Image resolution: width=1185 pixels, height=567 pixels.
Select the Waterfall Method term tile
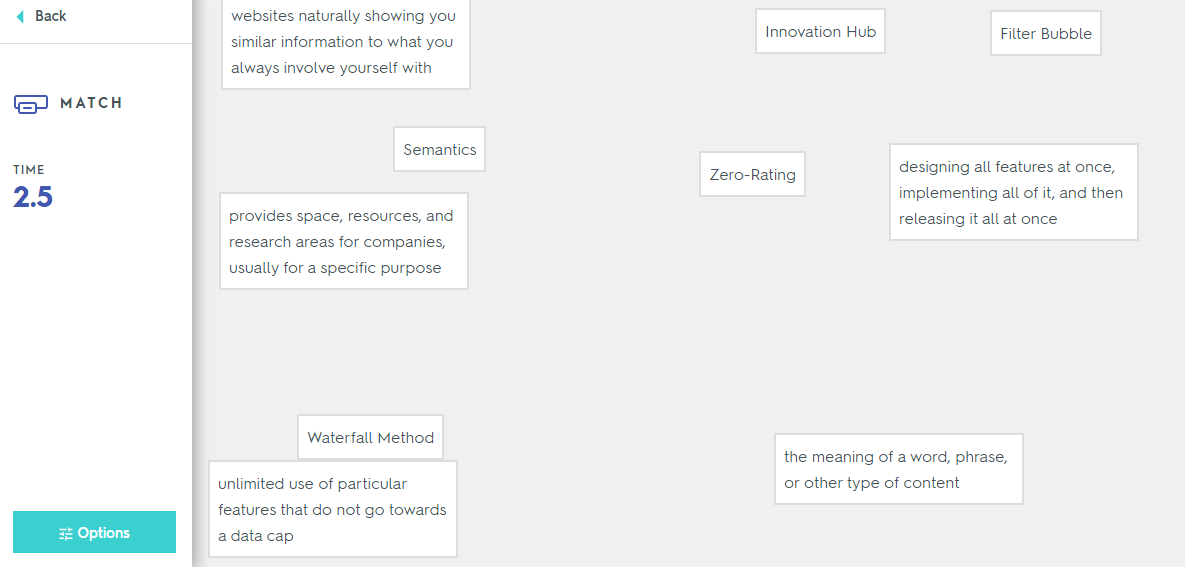tap(370, 437)
